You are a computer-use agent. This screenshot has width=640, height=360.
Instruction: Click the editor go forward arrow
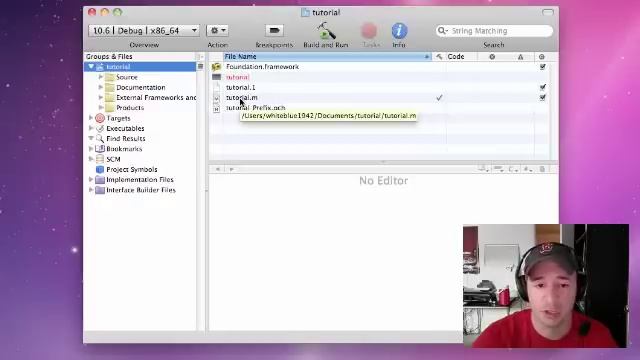tap(231, 169)
